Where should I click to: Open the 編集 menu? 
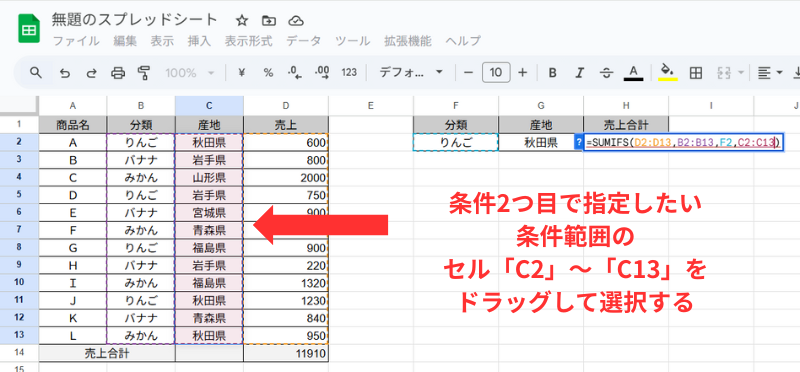[x=125, y=41]
